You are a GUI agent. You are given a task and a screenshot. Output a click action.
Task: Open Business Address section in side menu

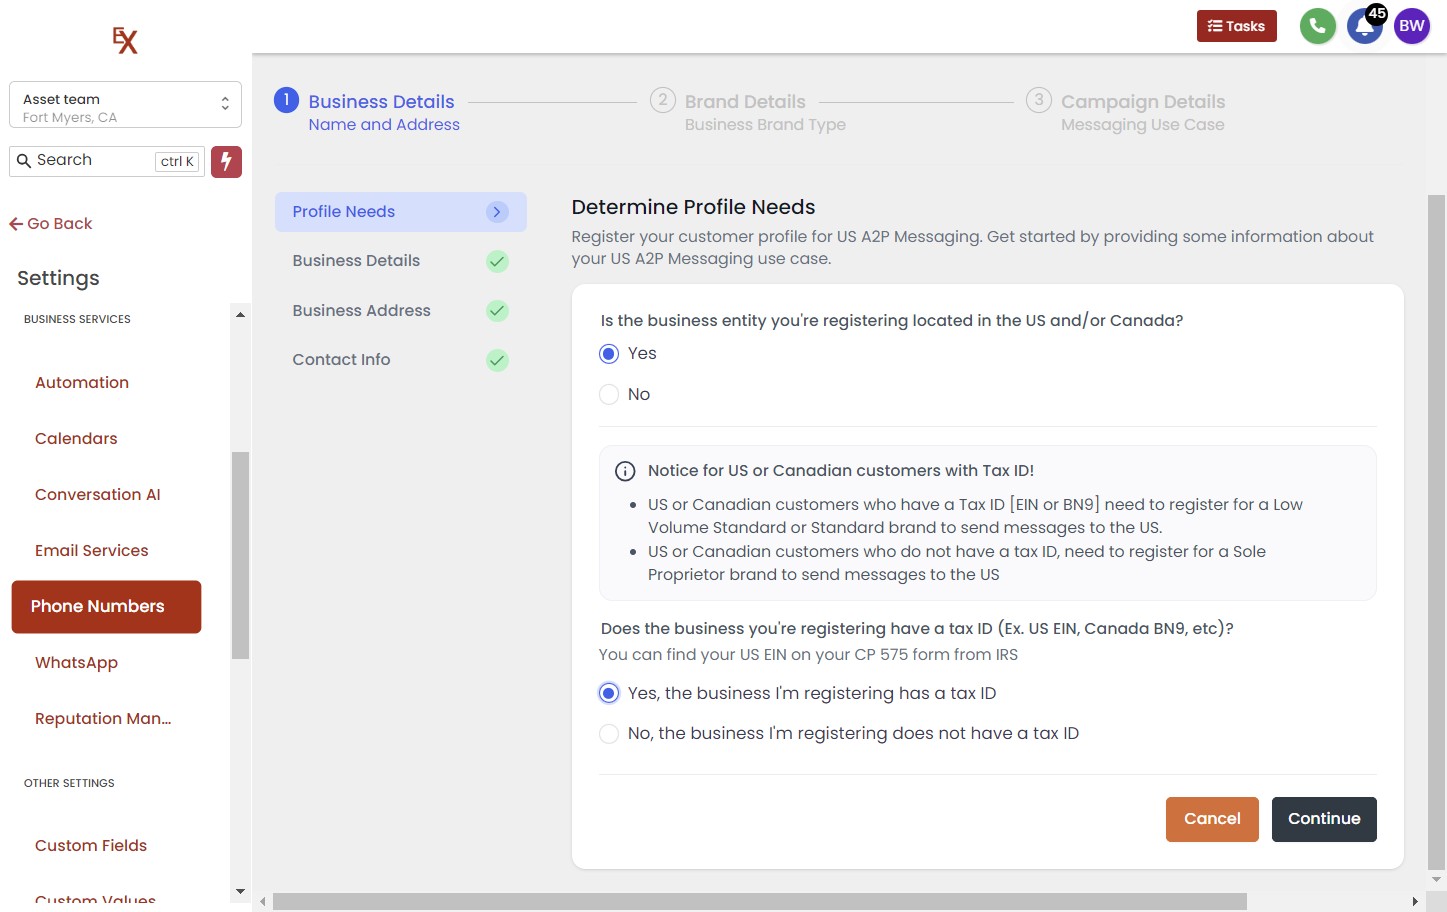(x=361, y=311)
